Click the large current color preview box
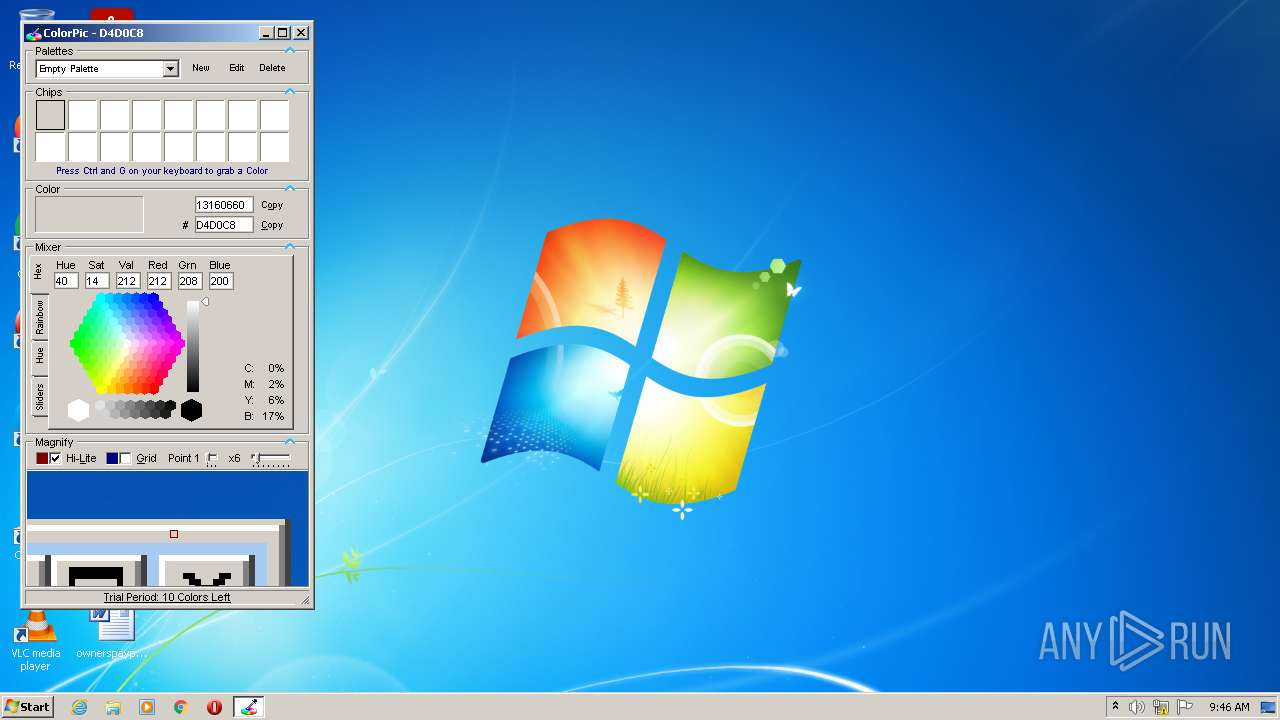 point(89,214)
